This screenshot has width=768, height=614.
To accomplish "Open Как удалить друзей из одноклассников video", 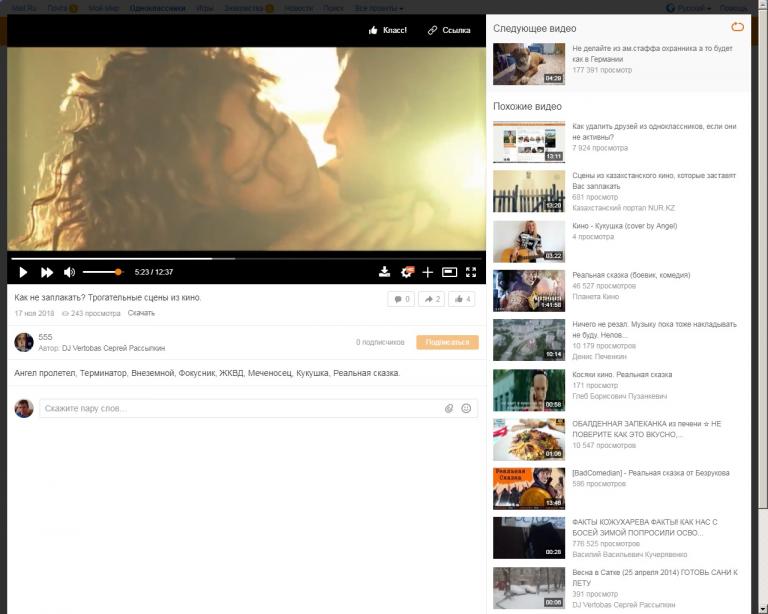I will point(654,132).
